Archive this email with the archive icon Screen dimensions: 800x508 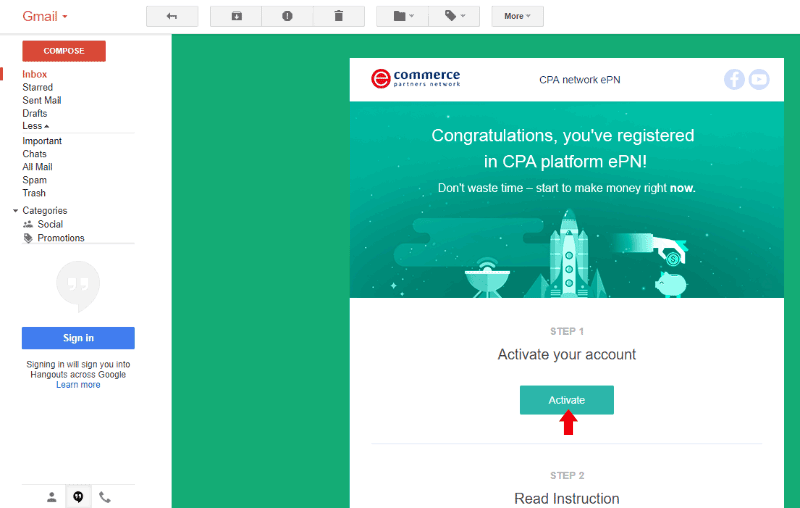[236, 16]
